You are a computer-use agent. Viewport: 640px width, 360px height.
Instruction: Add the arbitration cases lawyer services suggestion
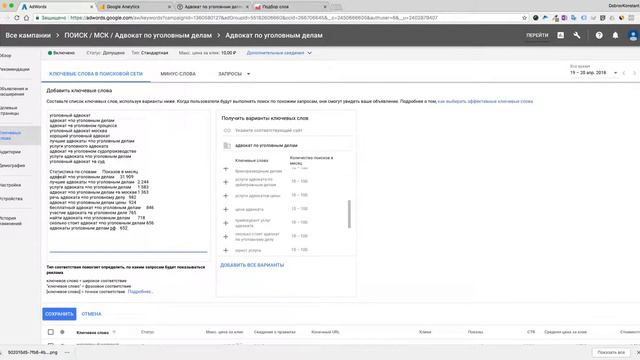click(x=226, y=182)
